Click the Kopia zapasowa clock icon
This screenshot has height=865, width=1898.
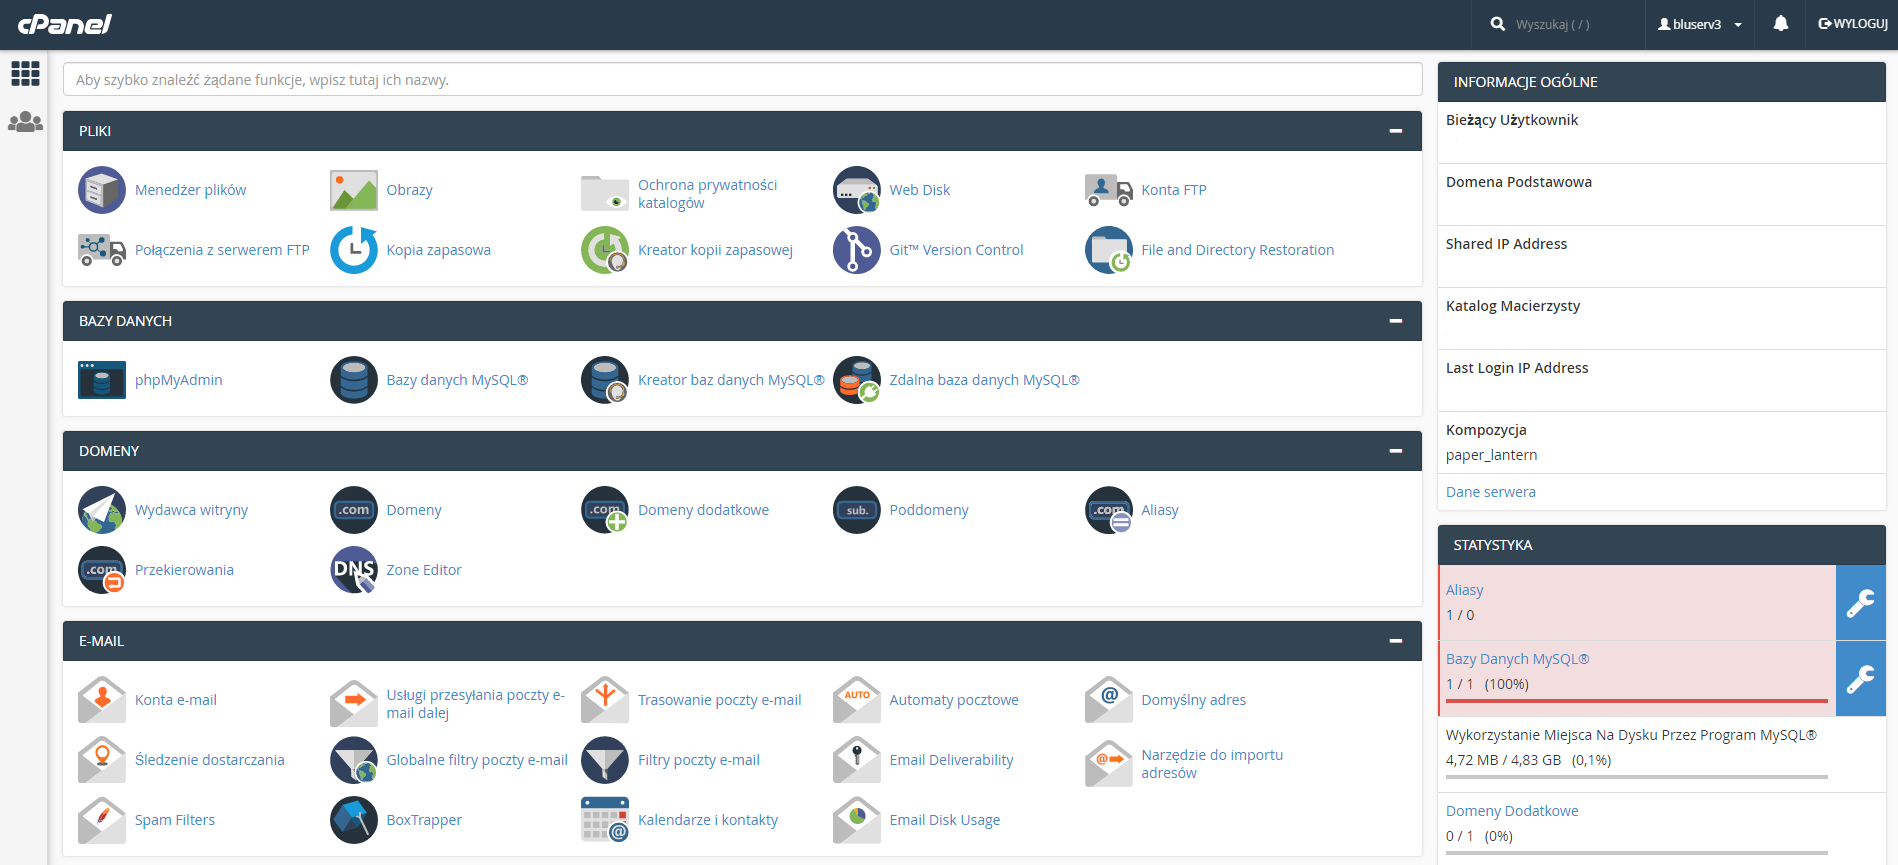tap(354, 250)
